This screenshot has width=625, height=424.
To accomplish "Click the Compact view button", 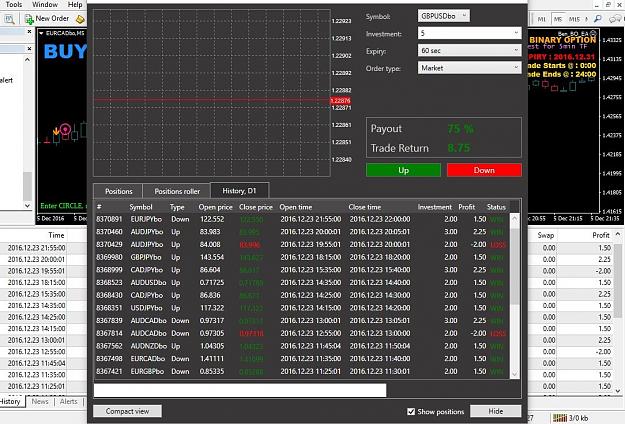I will tap(128, 411).
